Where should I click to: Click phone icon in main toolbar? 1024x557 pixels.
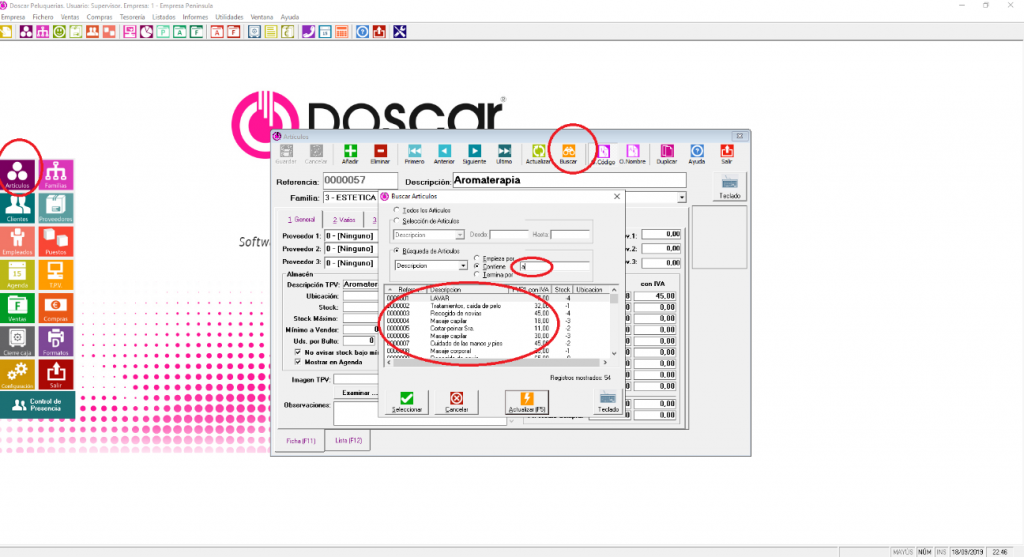(x=308, y=31)
